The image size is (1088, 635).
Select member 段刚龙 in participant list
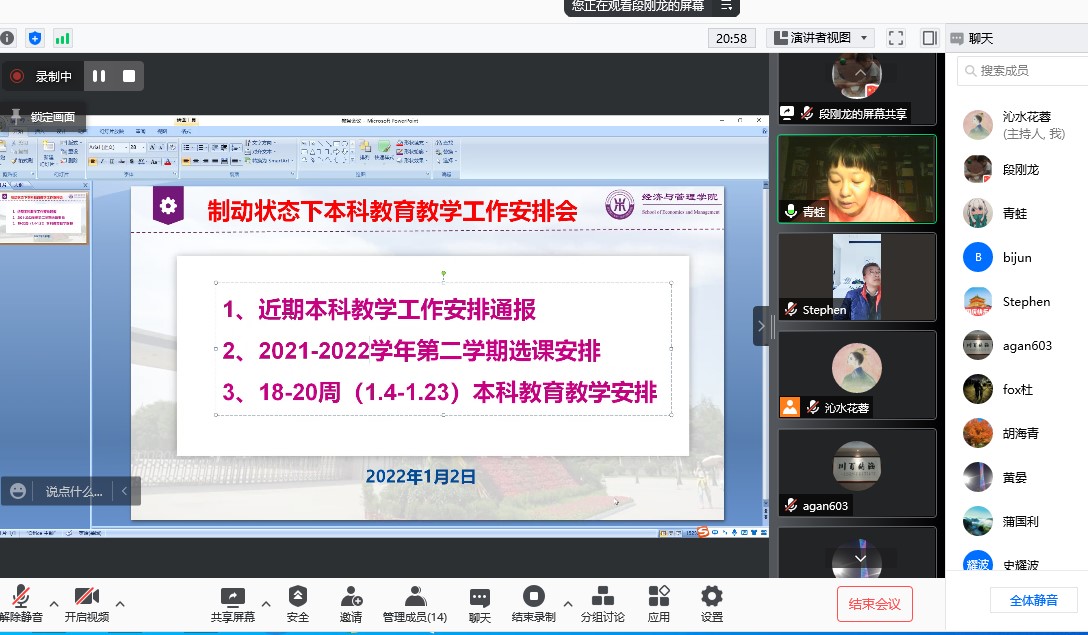click(x=1020, y=170)
